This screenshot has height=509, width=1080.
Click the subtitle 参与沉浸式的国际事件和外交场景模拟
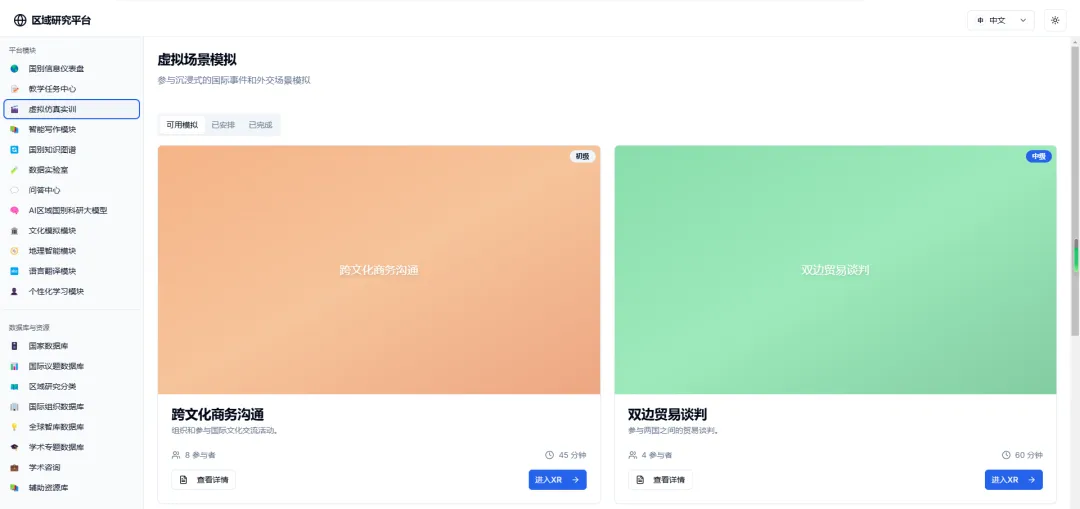[x=234, y=81]
